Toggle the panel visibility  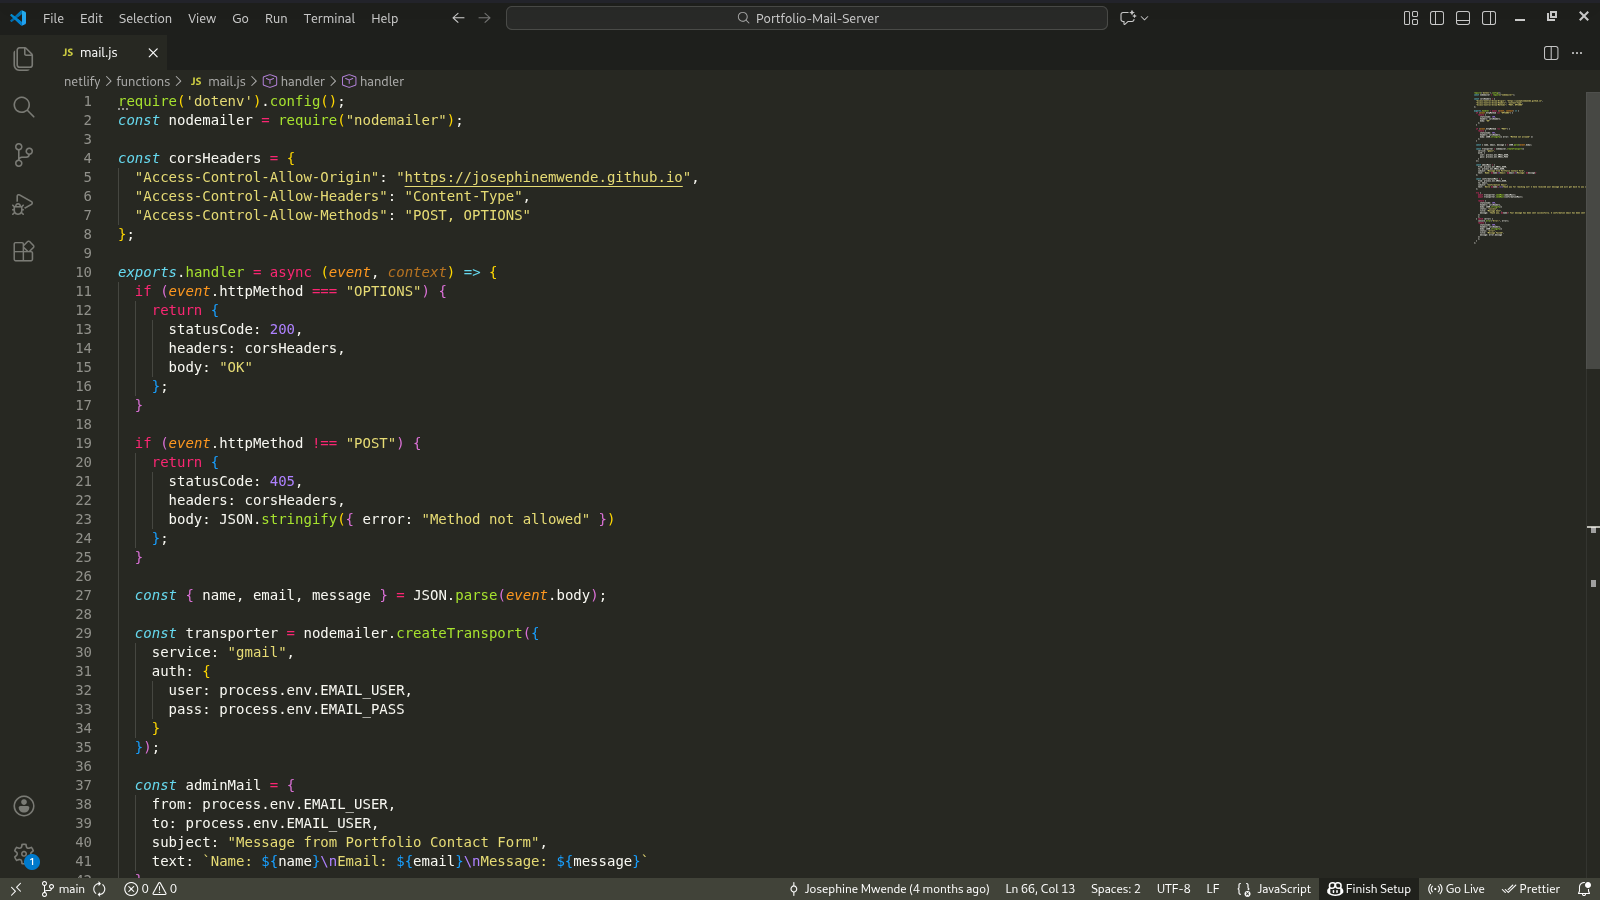click(x=1462, y=17)
